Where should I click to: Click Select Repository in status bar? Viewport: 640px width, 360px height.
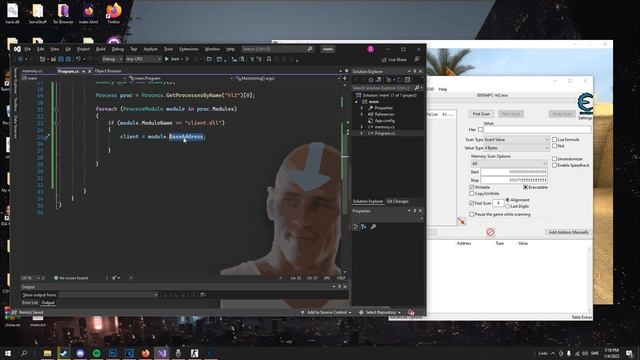(379, 313)
